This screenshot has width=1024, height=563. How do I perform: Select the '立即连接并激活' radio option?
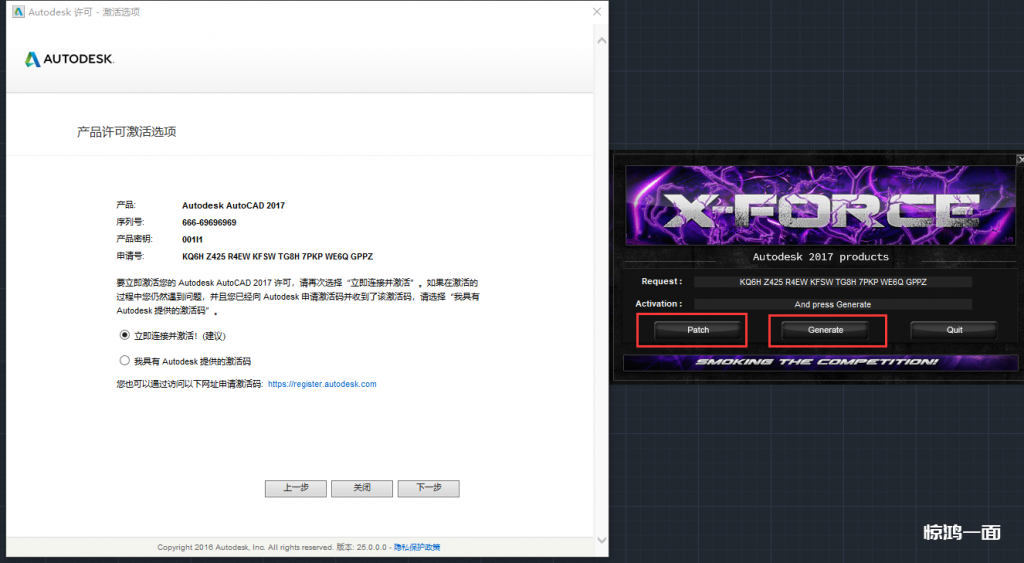tap(125, 336)
